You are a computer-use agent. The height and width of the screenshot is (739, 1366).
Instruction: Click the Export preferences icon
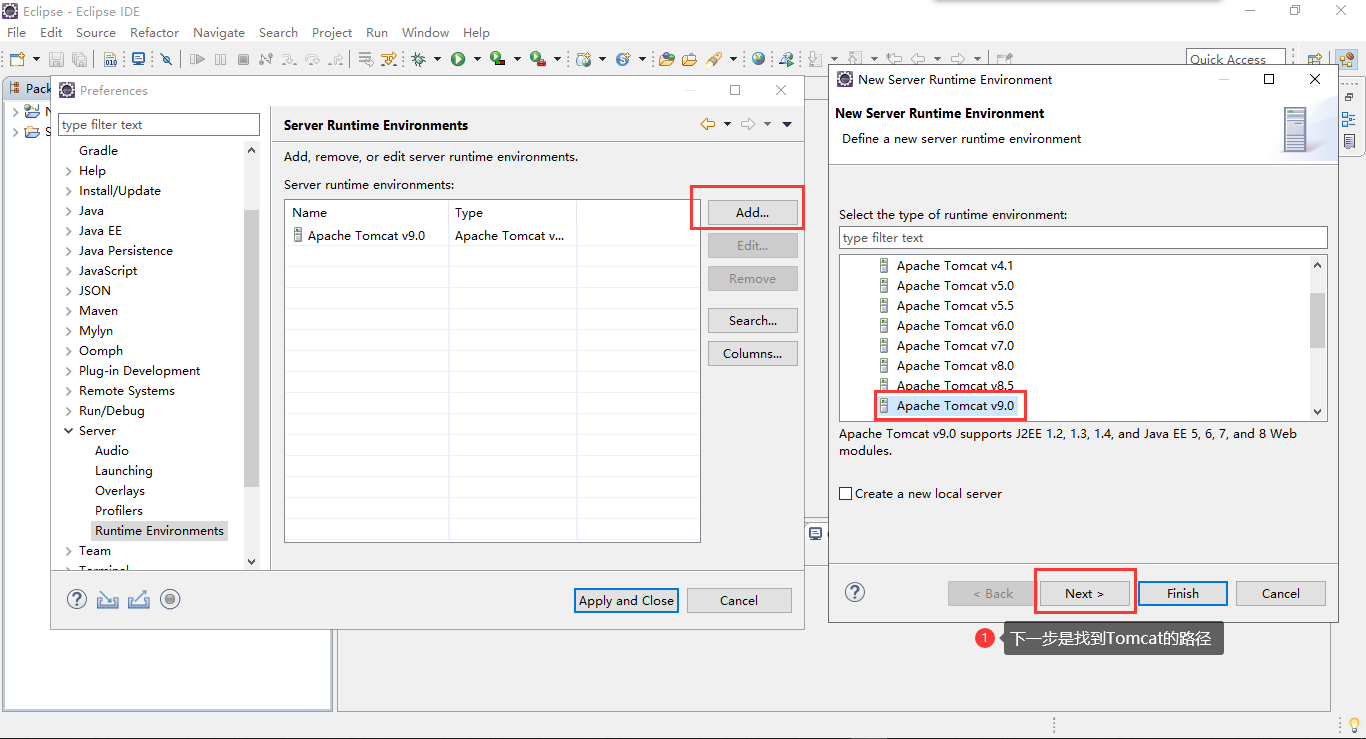139,599
